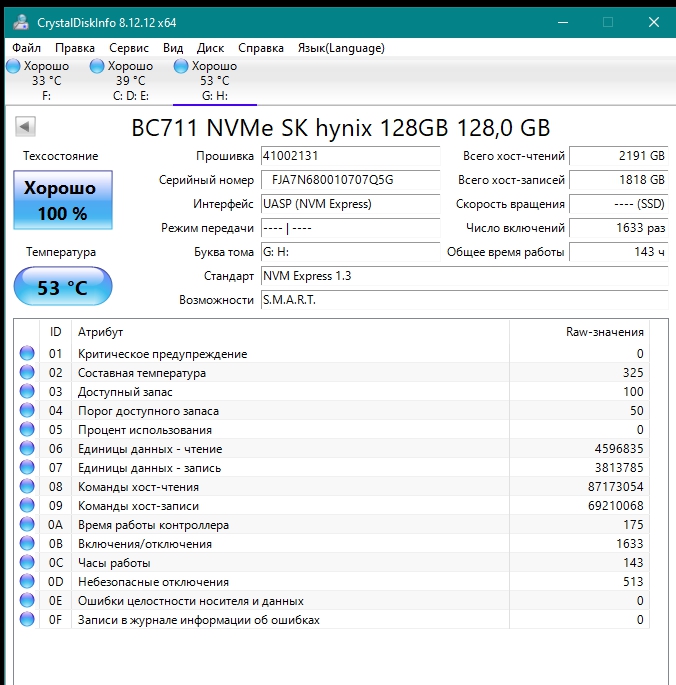This screenshot has height=685, width=676.
Task: Click status orb for attribute 09
Action: (x=27, y=505)
